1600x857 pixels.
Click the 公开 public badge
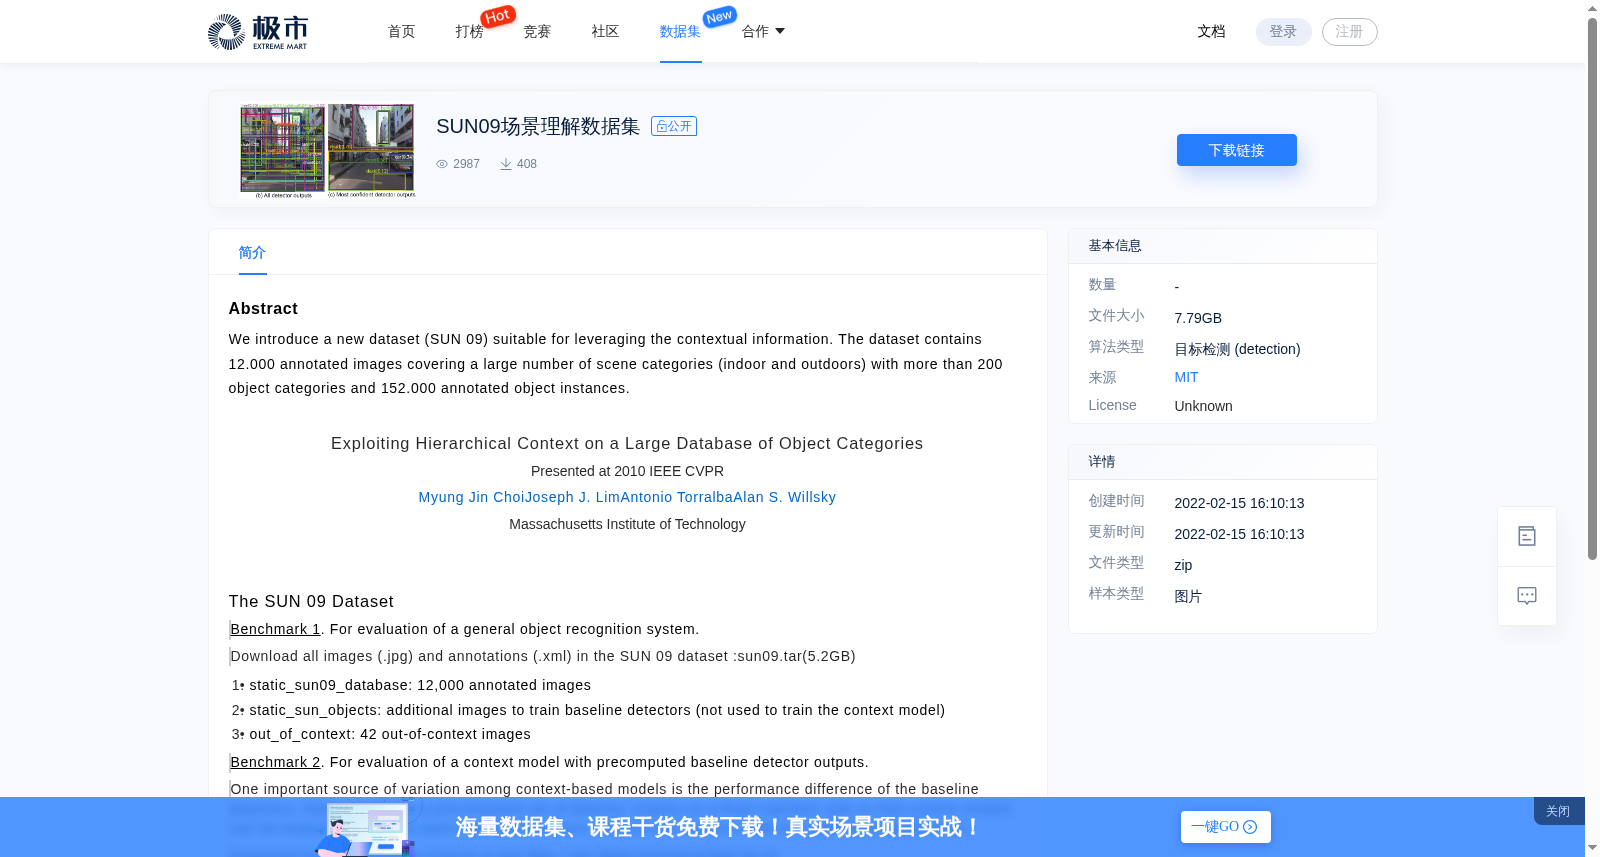click(674, 126)
